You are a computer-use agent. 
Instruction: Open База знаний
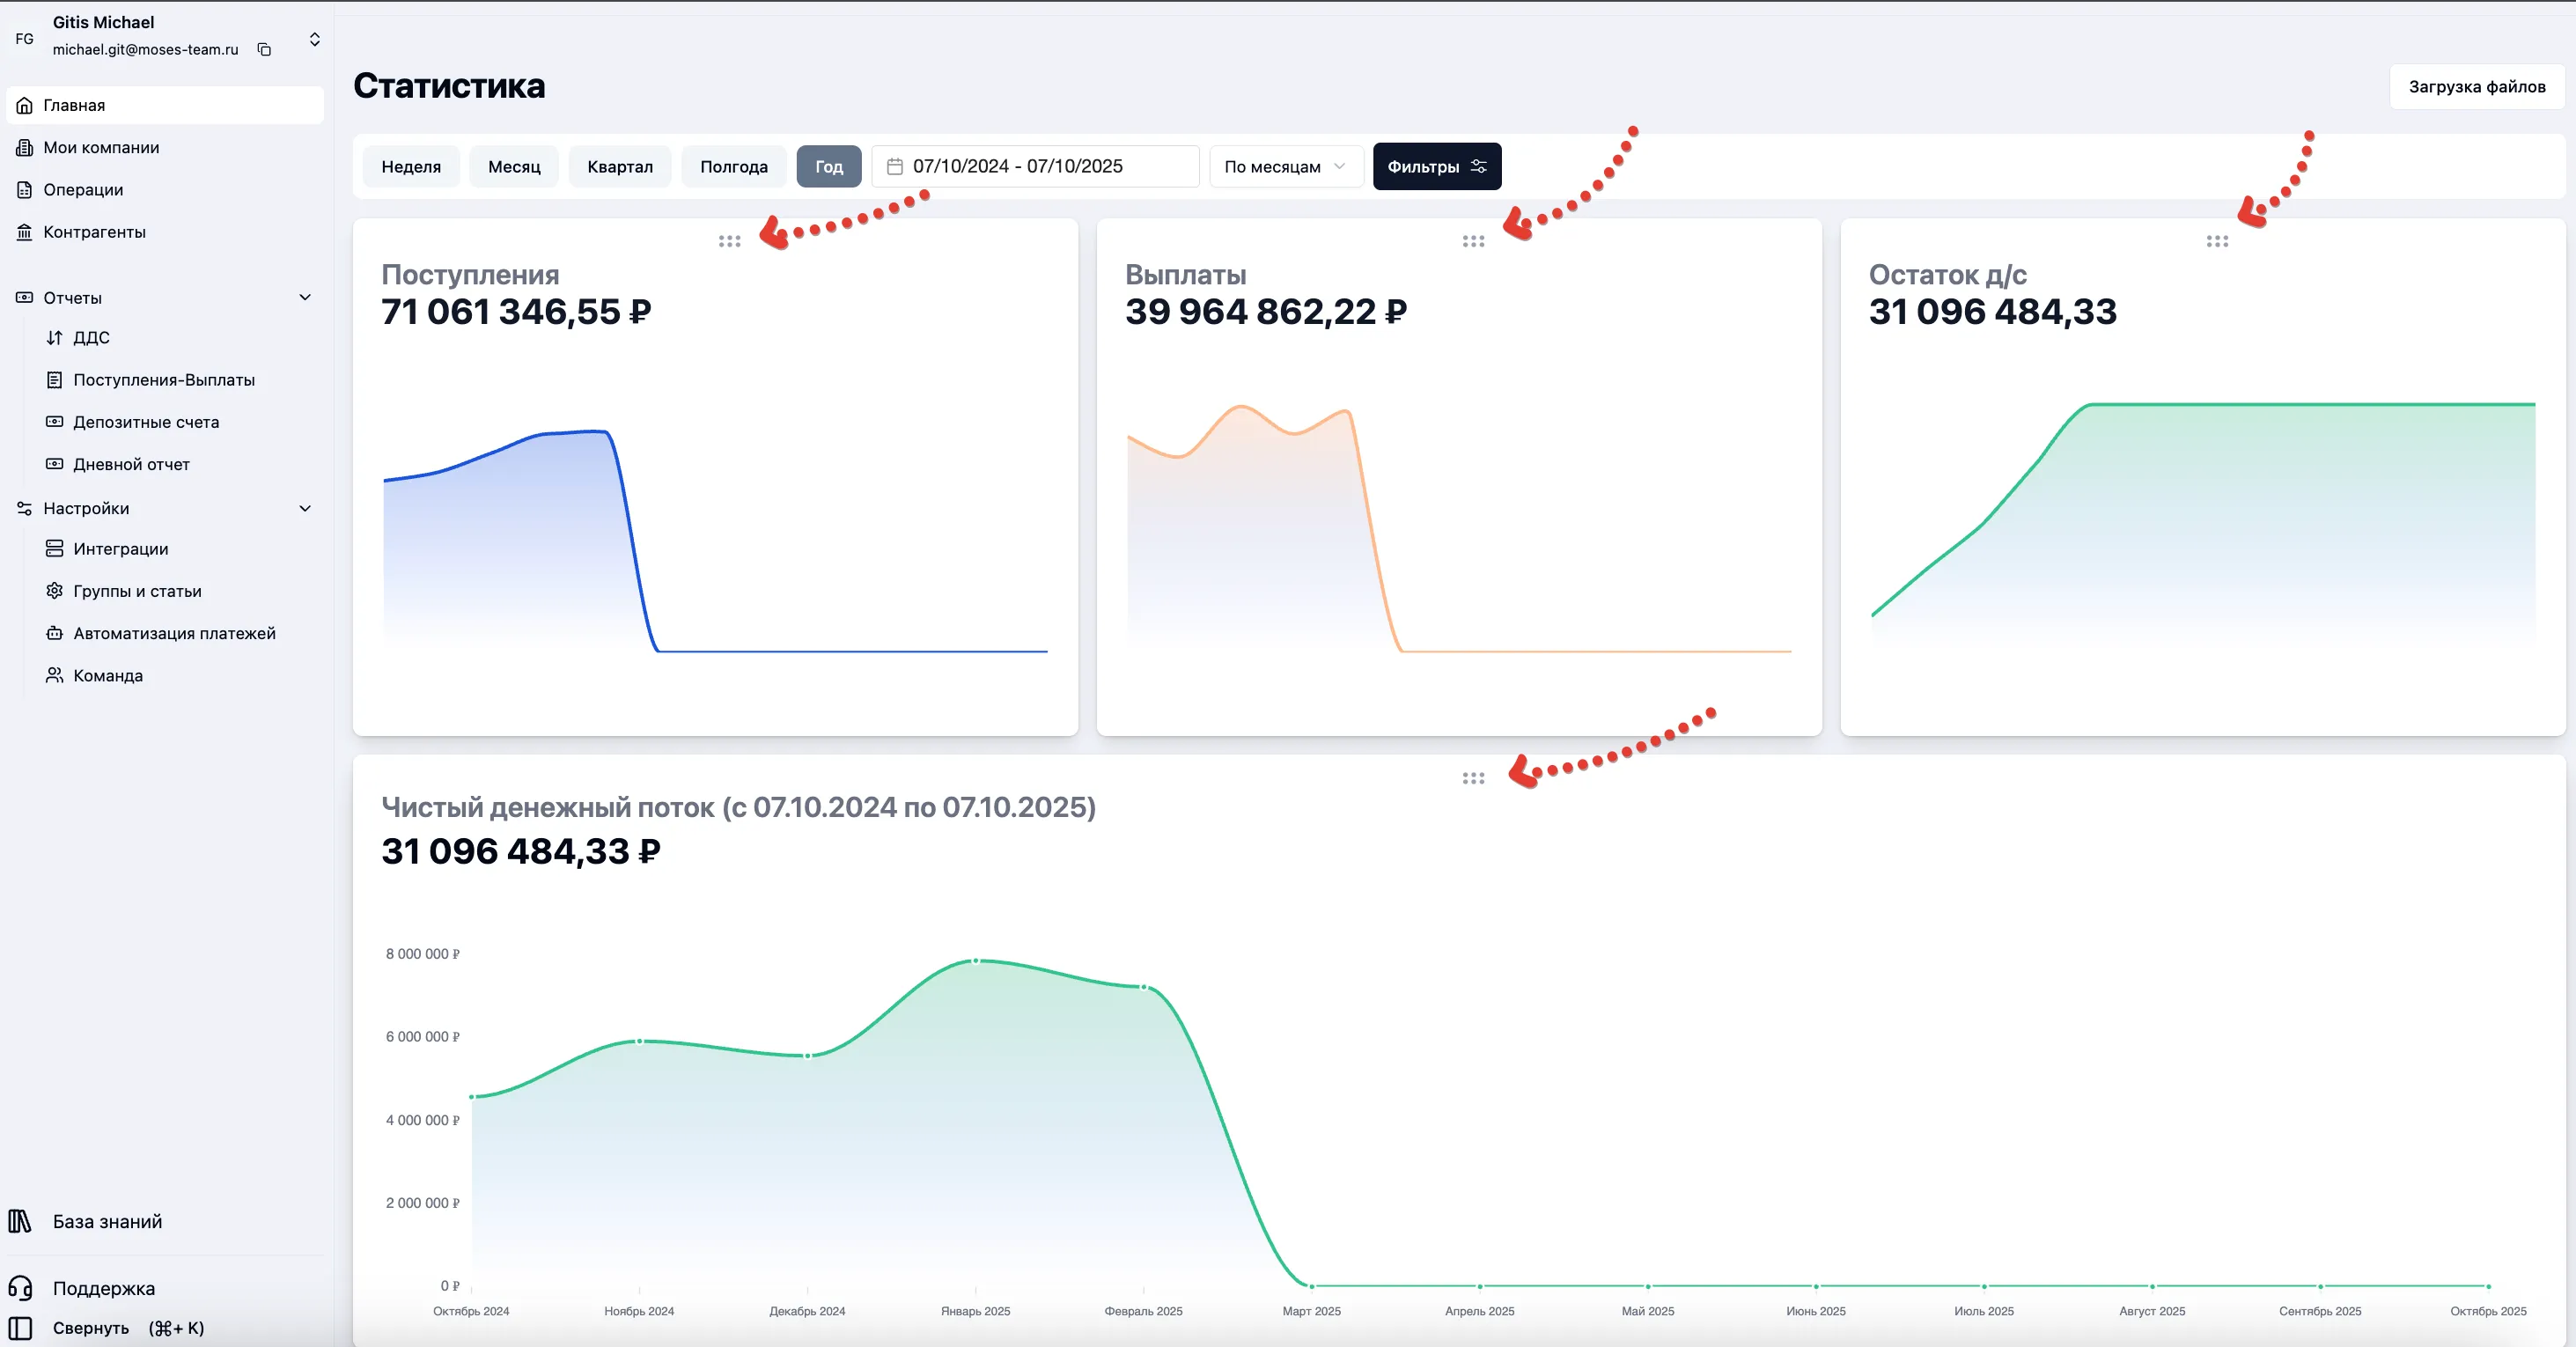click(x=107, y=1221)
